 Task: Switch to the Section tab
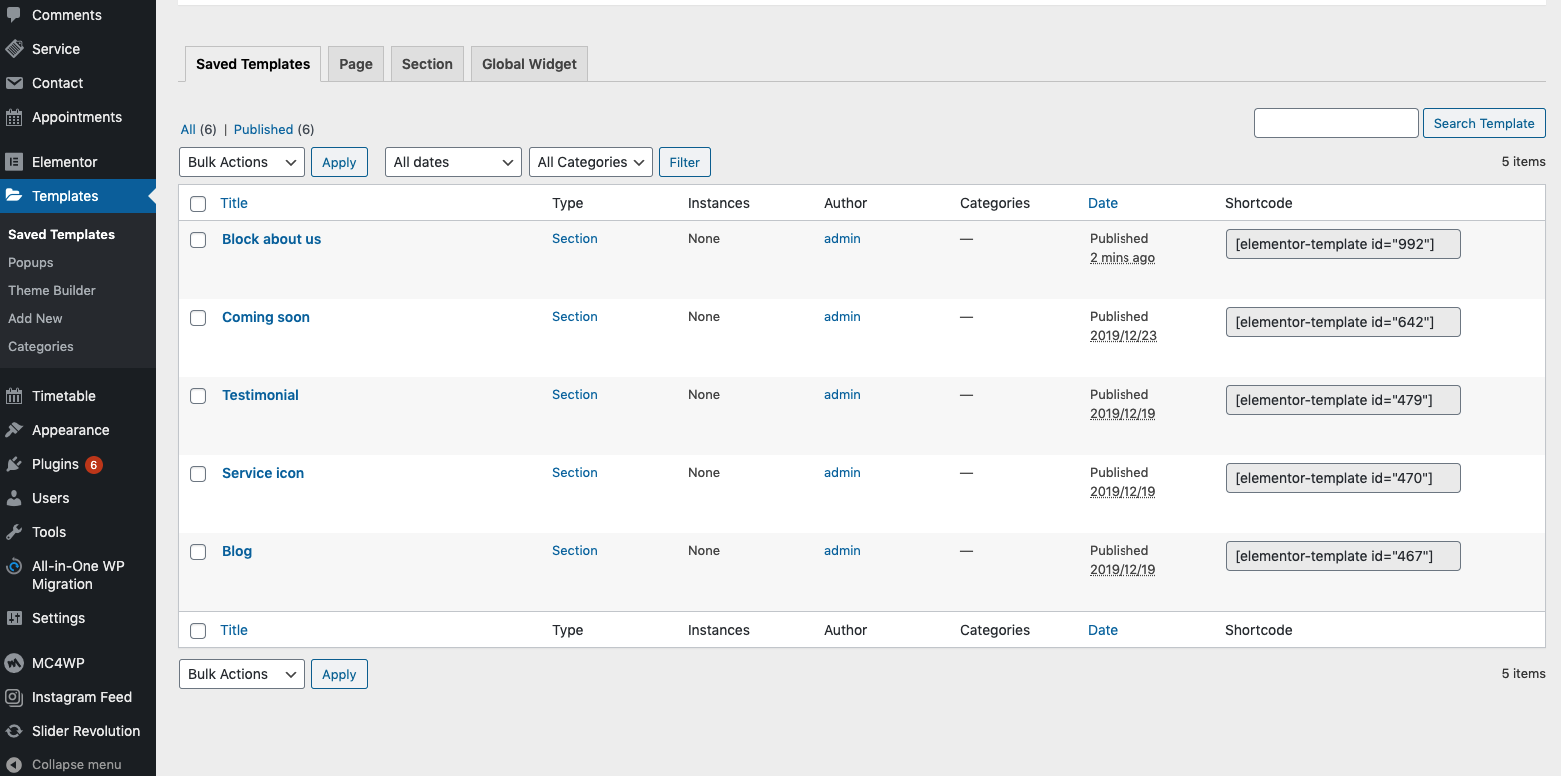click(427, 64)
